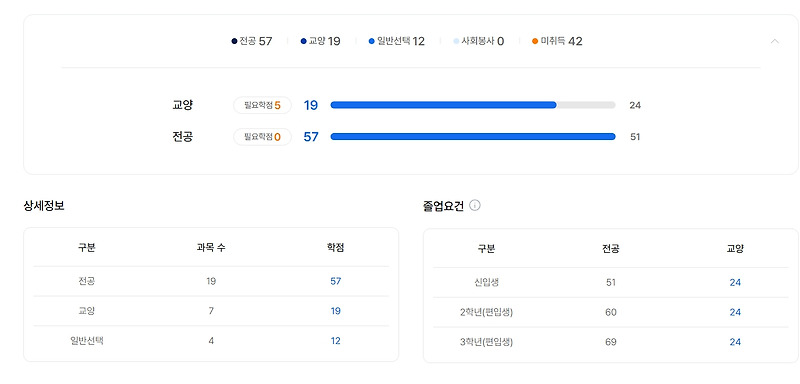Open the 교양 credits value 19 link

(x=335, y=311)
